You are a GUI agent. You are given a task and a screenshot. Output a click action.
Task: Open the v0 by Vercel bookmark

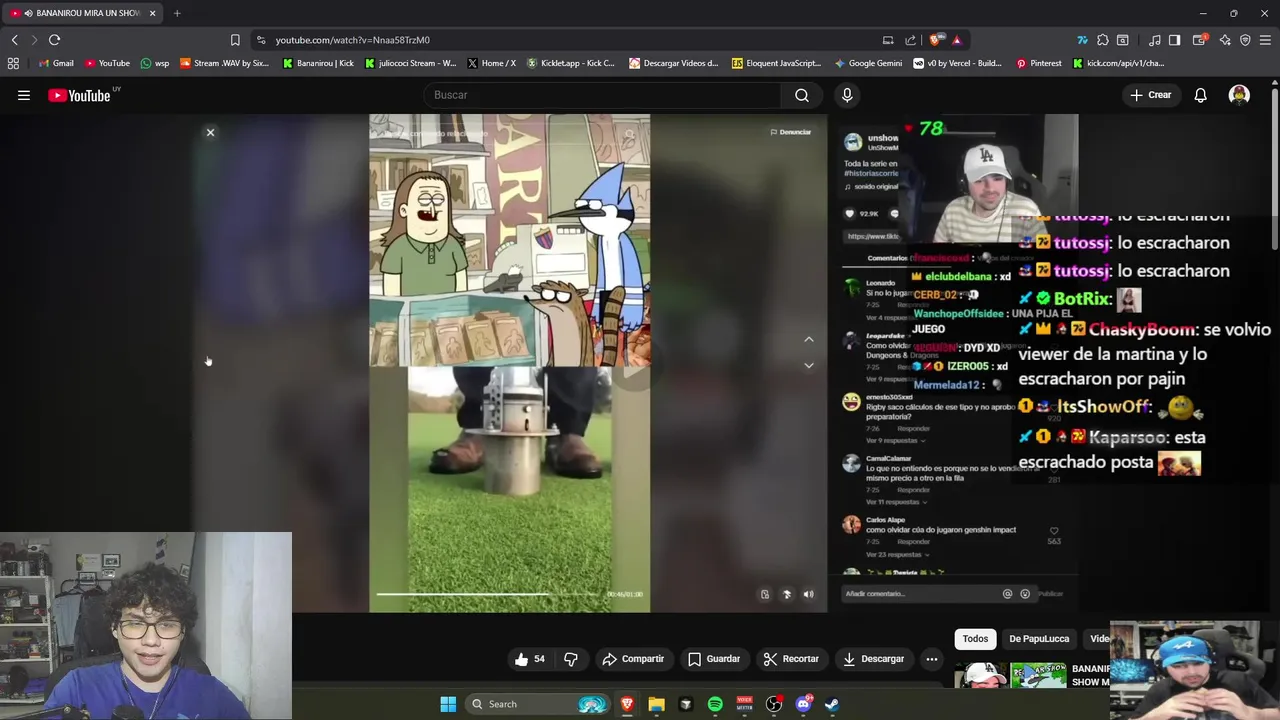(x=957, y=63)
